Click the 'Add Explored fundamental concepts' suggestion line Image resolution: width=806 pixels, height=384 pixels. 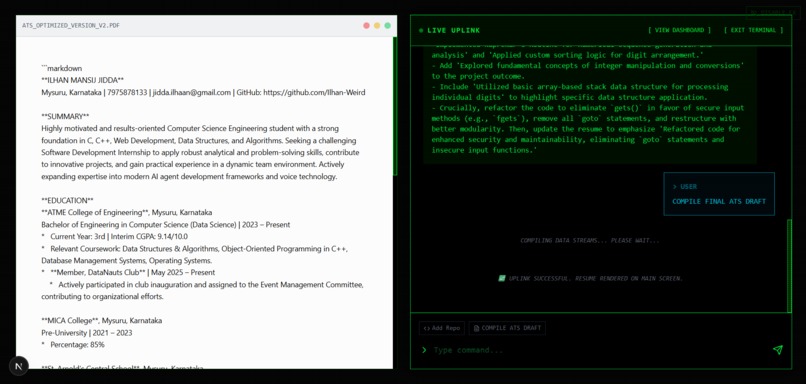pos(588,71)
